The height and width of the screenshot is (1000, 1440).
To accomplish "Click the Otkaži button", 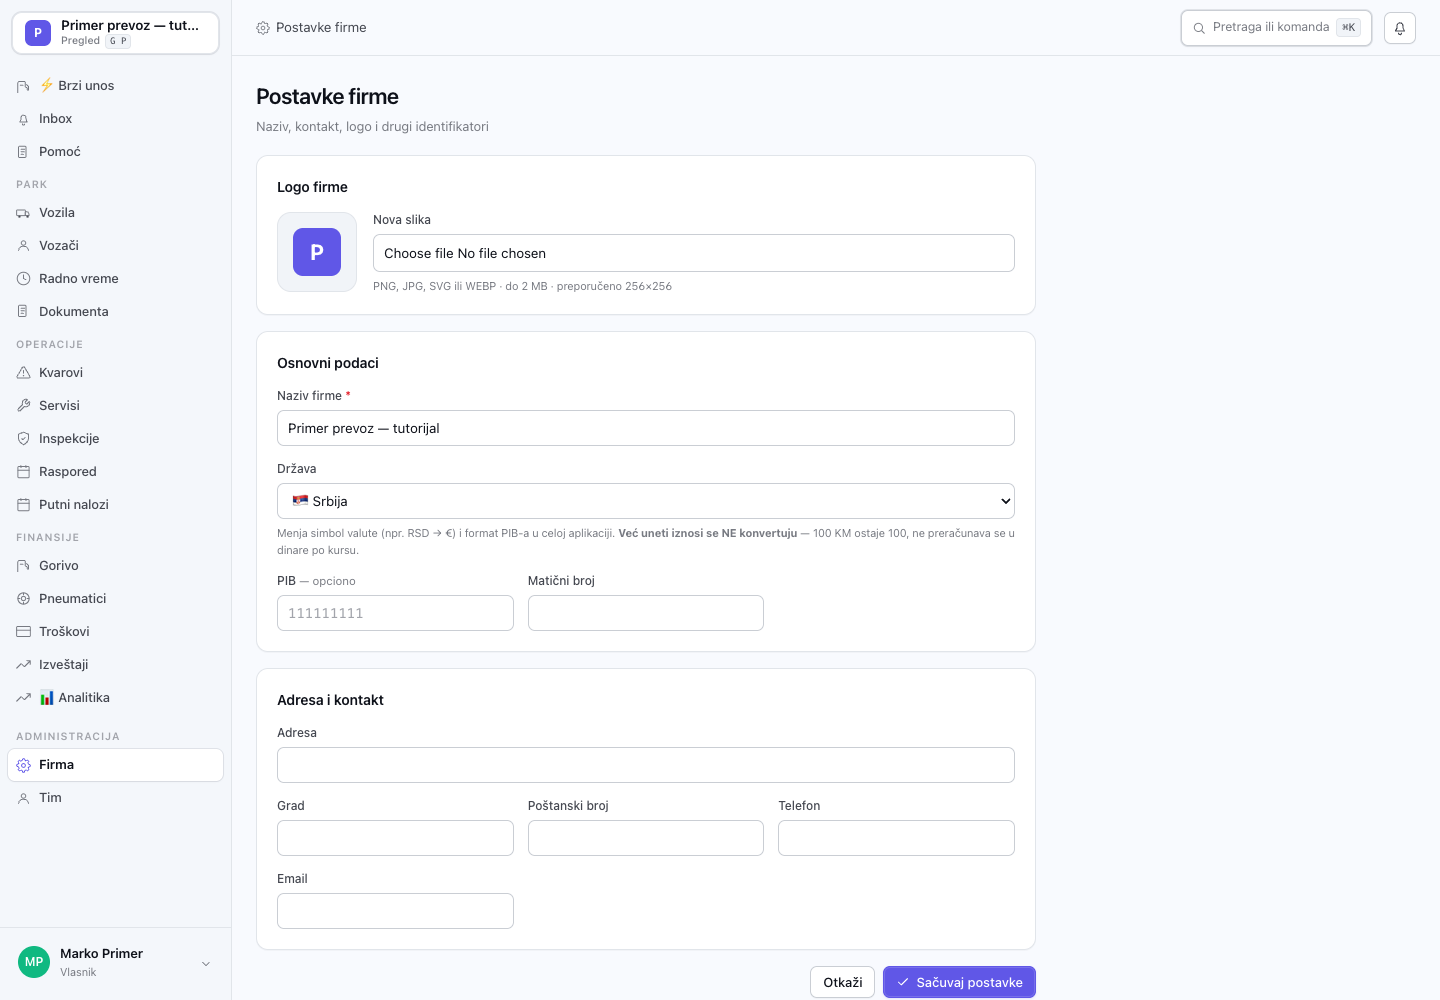I will point(843,982).
